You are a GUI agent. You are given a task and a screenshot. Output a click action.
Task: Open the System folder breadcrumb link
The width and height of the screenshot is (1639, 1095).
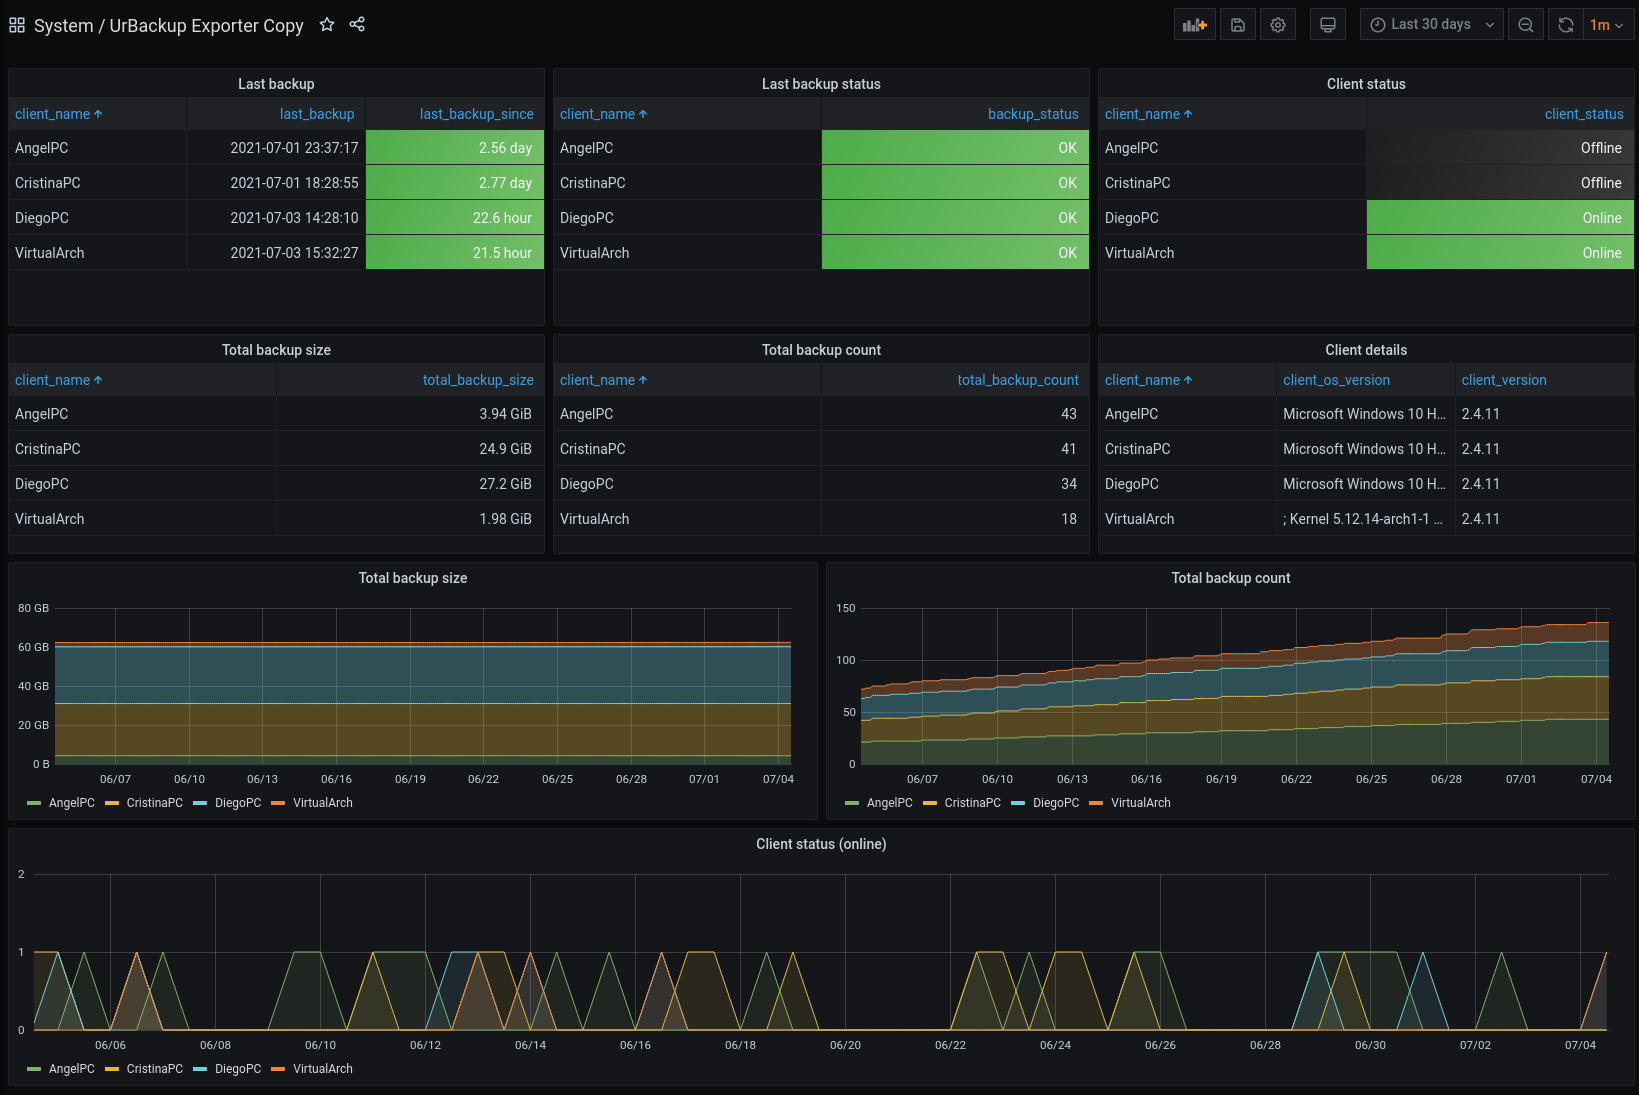click(x=63, y=26)
